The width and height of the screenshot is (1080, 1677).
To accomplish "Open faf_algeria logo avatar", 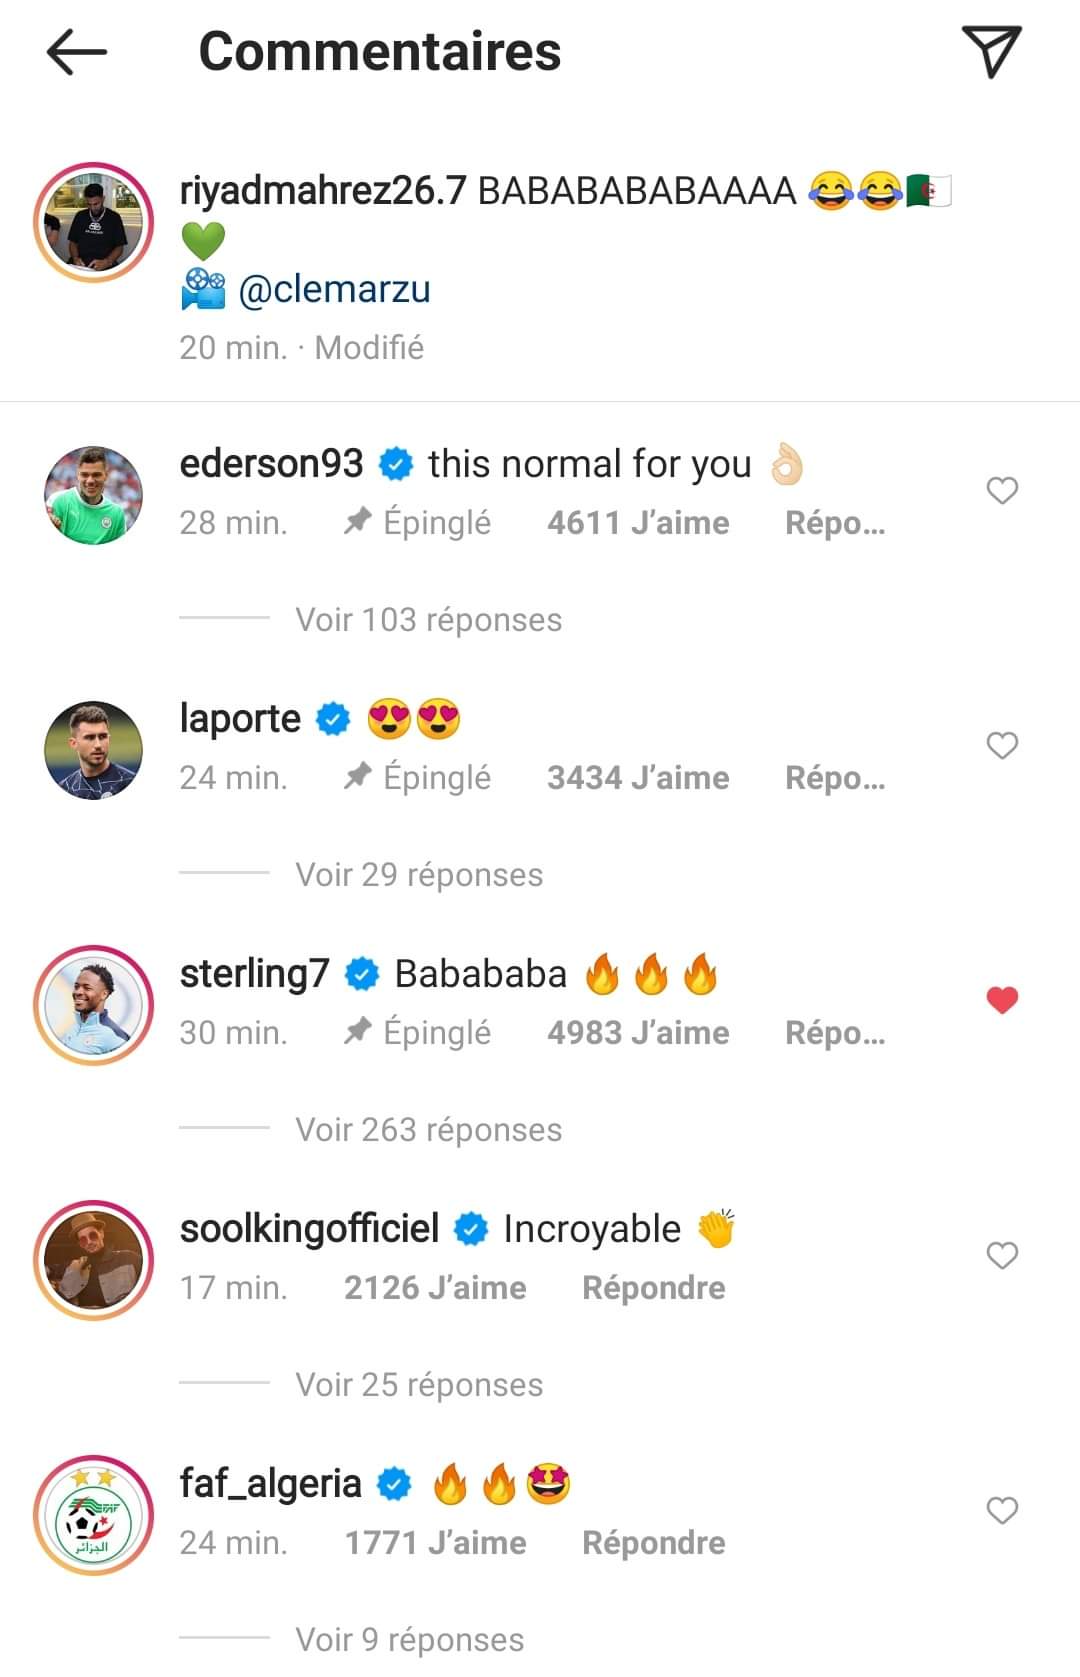I will (94, 1515).
